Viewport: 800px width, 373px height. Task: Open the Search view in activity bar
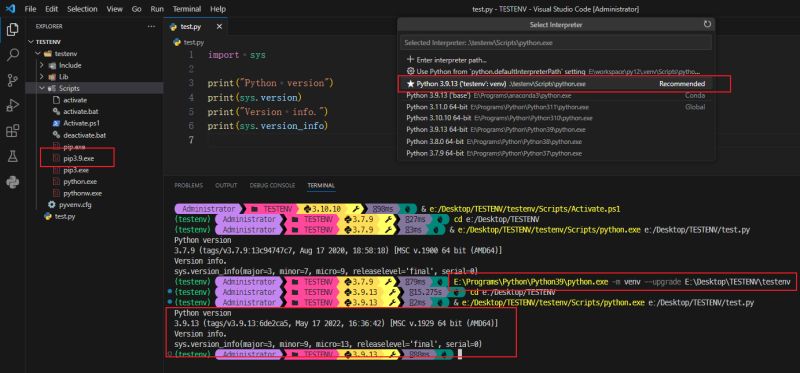pyautogui.click(x=12, y=54)
